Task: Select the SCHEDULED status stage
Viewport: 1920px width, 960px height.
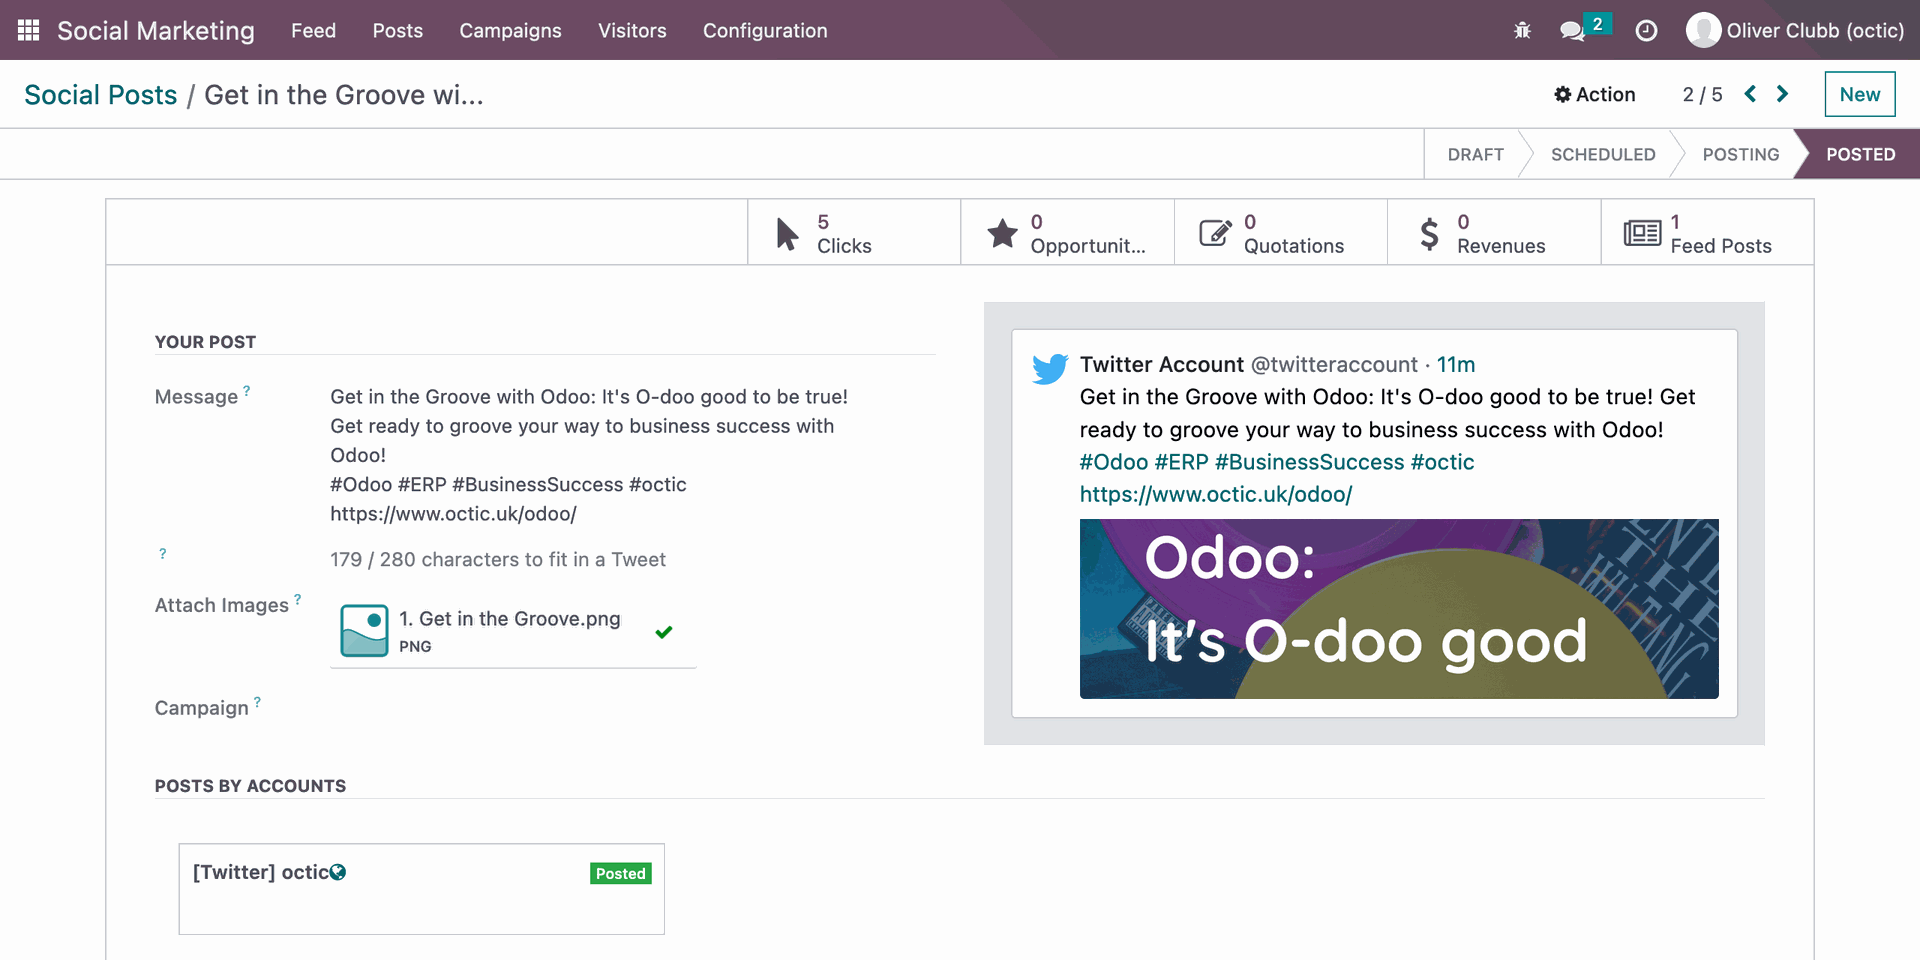Action: [x=1603, y=154]
